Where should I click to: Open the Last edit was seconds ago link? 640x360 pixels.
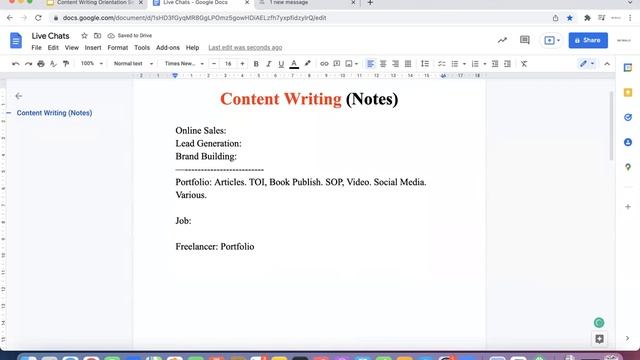245,48
